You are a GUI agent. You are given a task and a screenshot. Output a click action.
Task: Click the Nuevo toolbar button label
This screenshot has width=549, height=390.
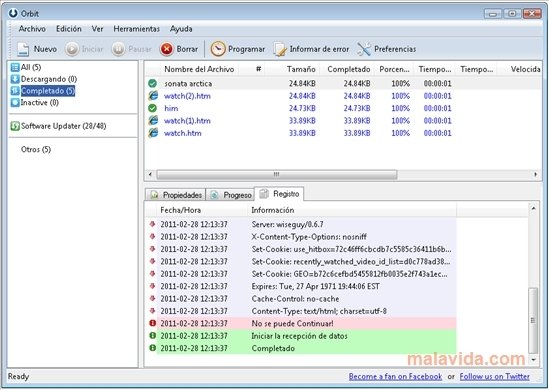click(45, 49)
